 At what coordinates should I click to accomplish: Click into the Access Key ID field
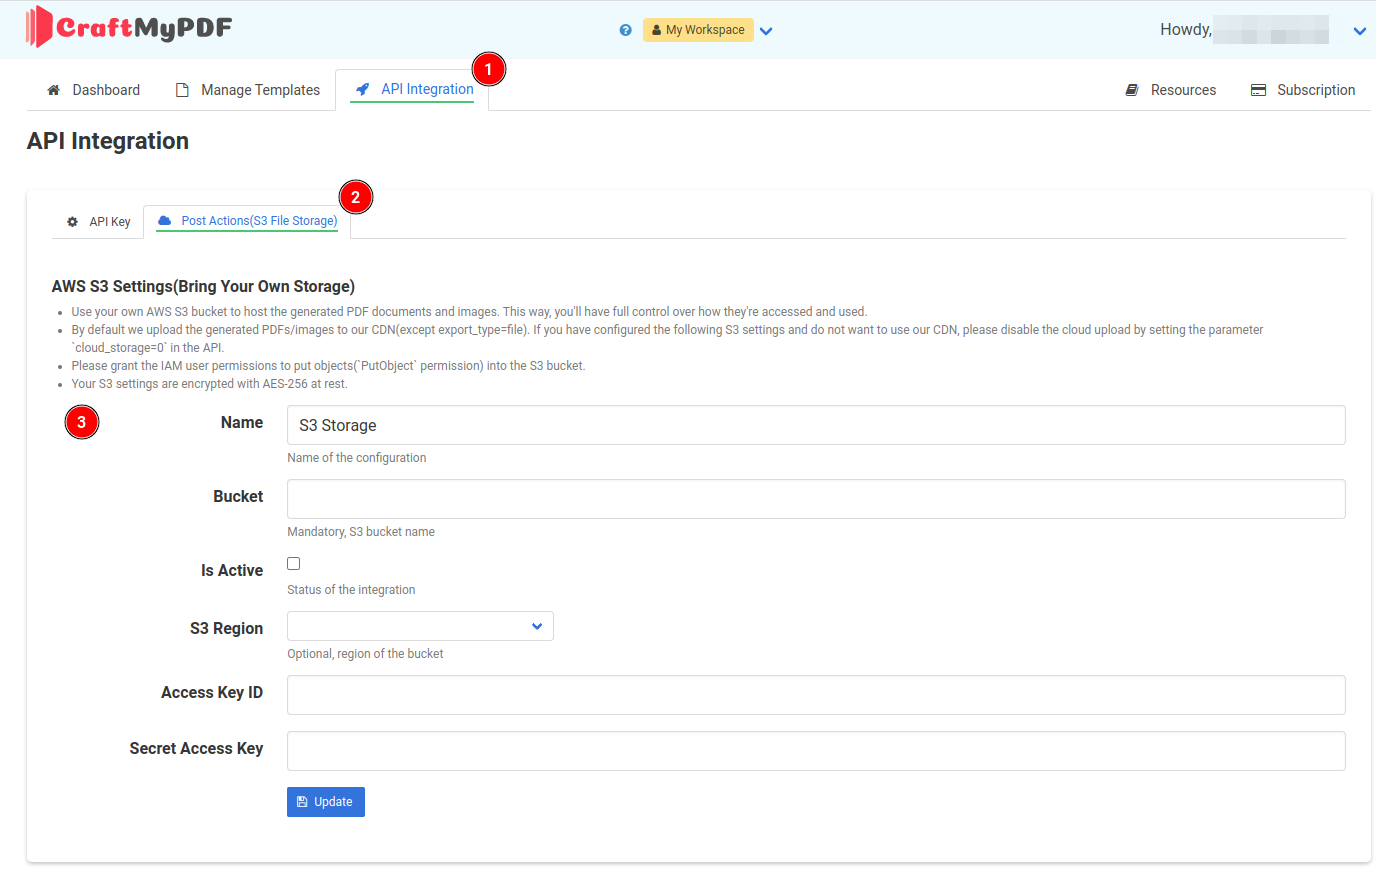(x=815, y=695)
